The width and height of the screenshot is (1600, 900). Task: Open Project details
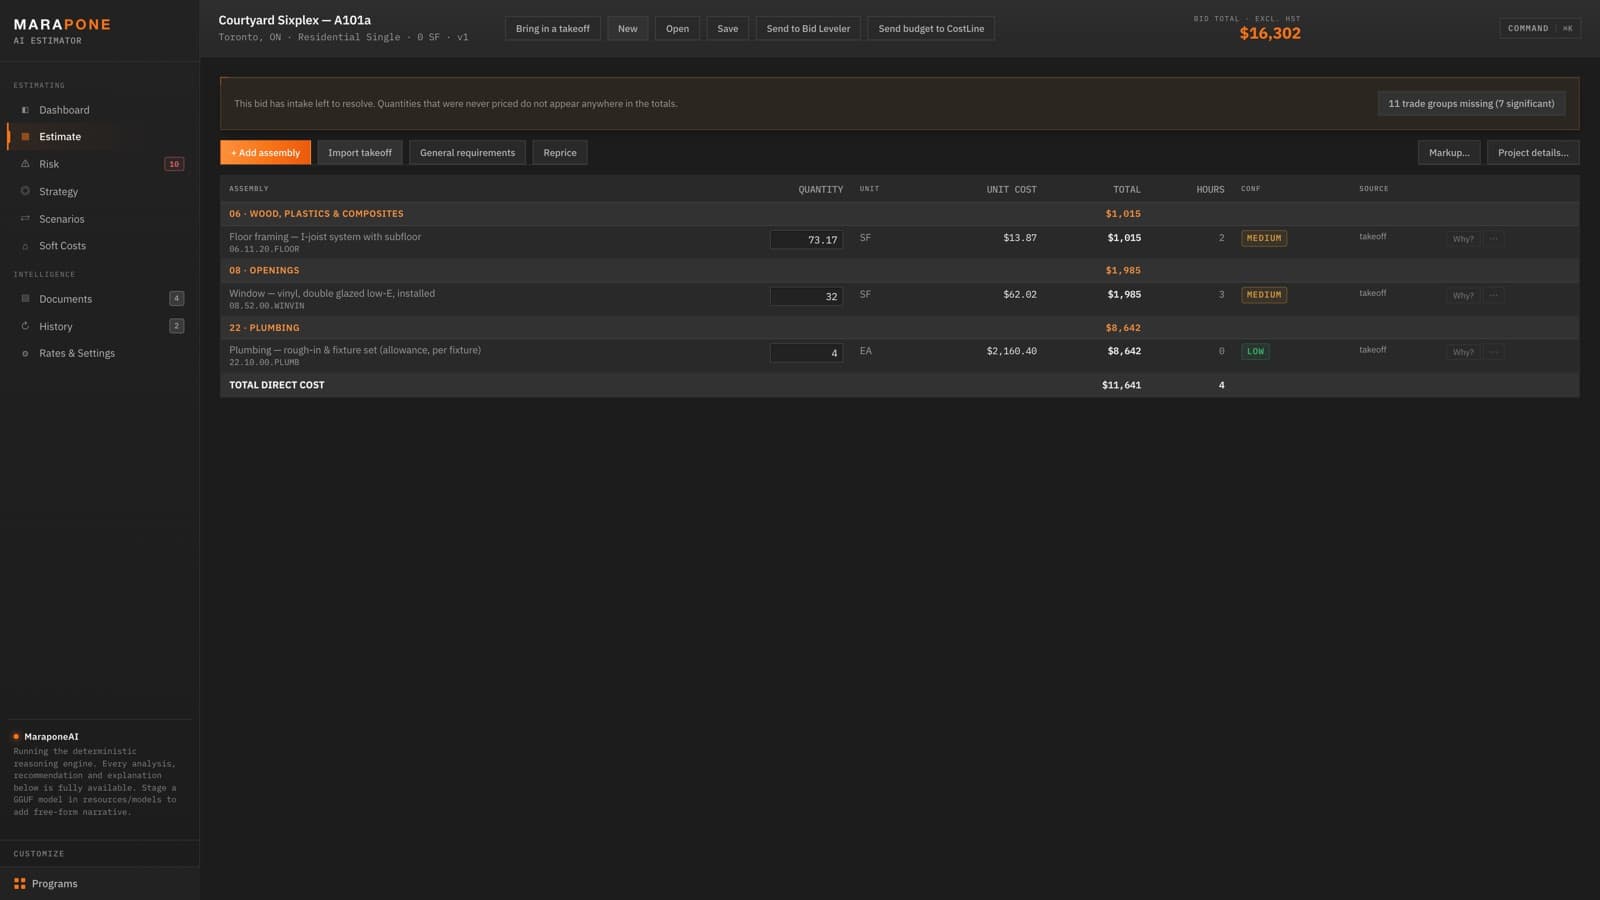[1533, 152]
